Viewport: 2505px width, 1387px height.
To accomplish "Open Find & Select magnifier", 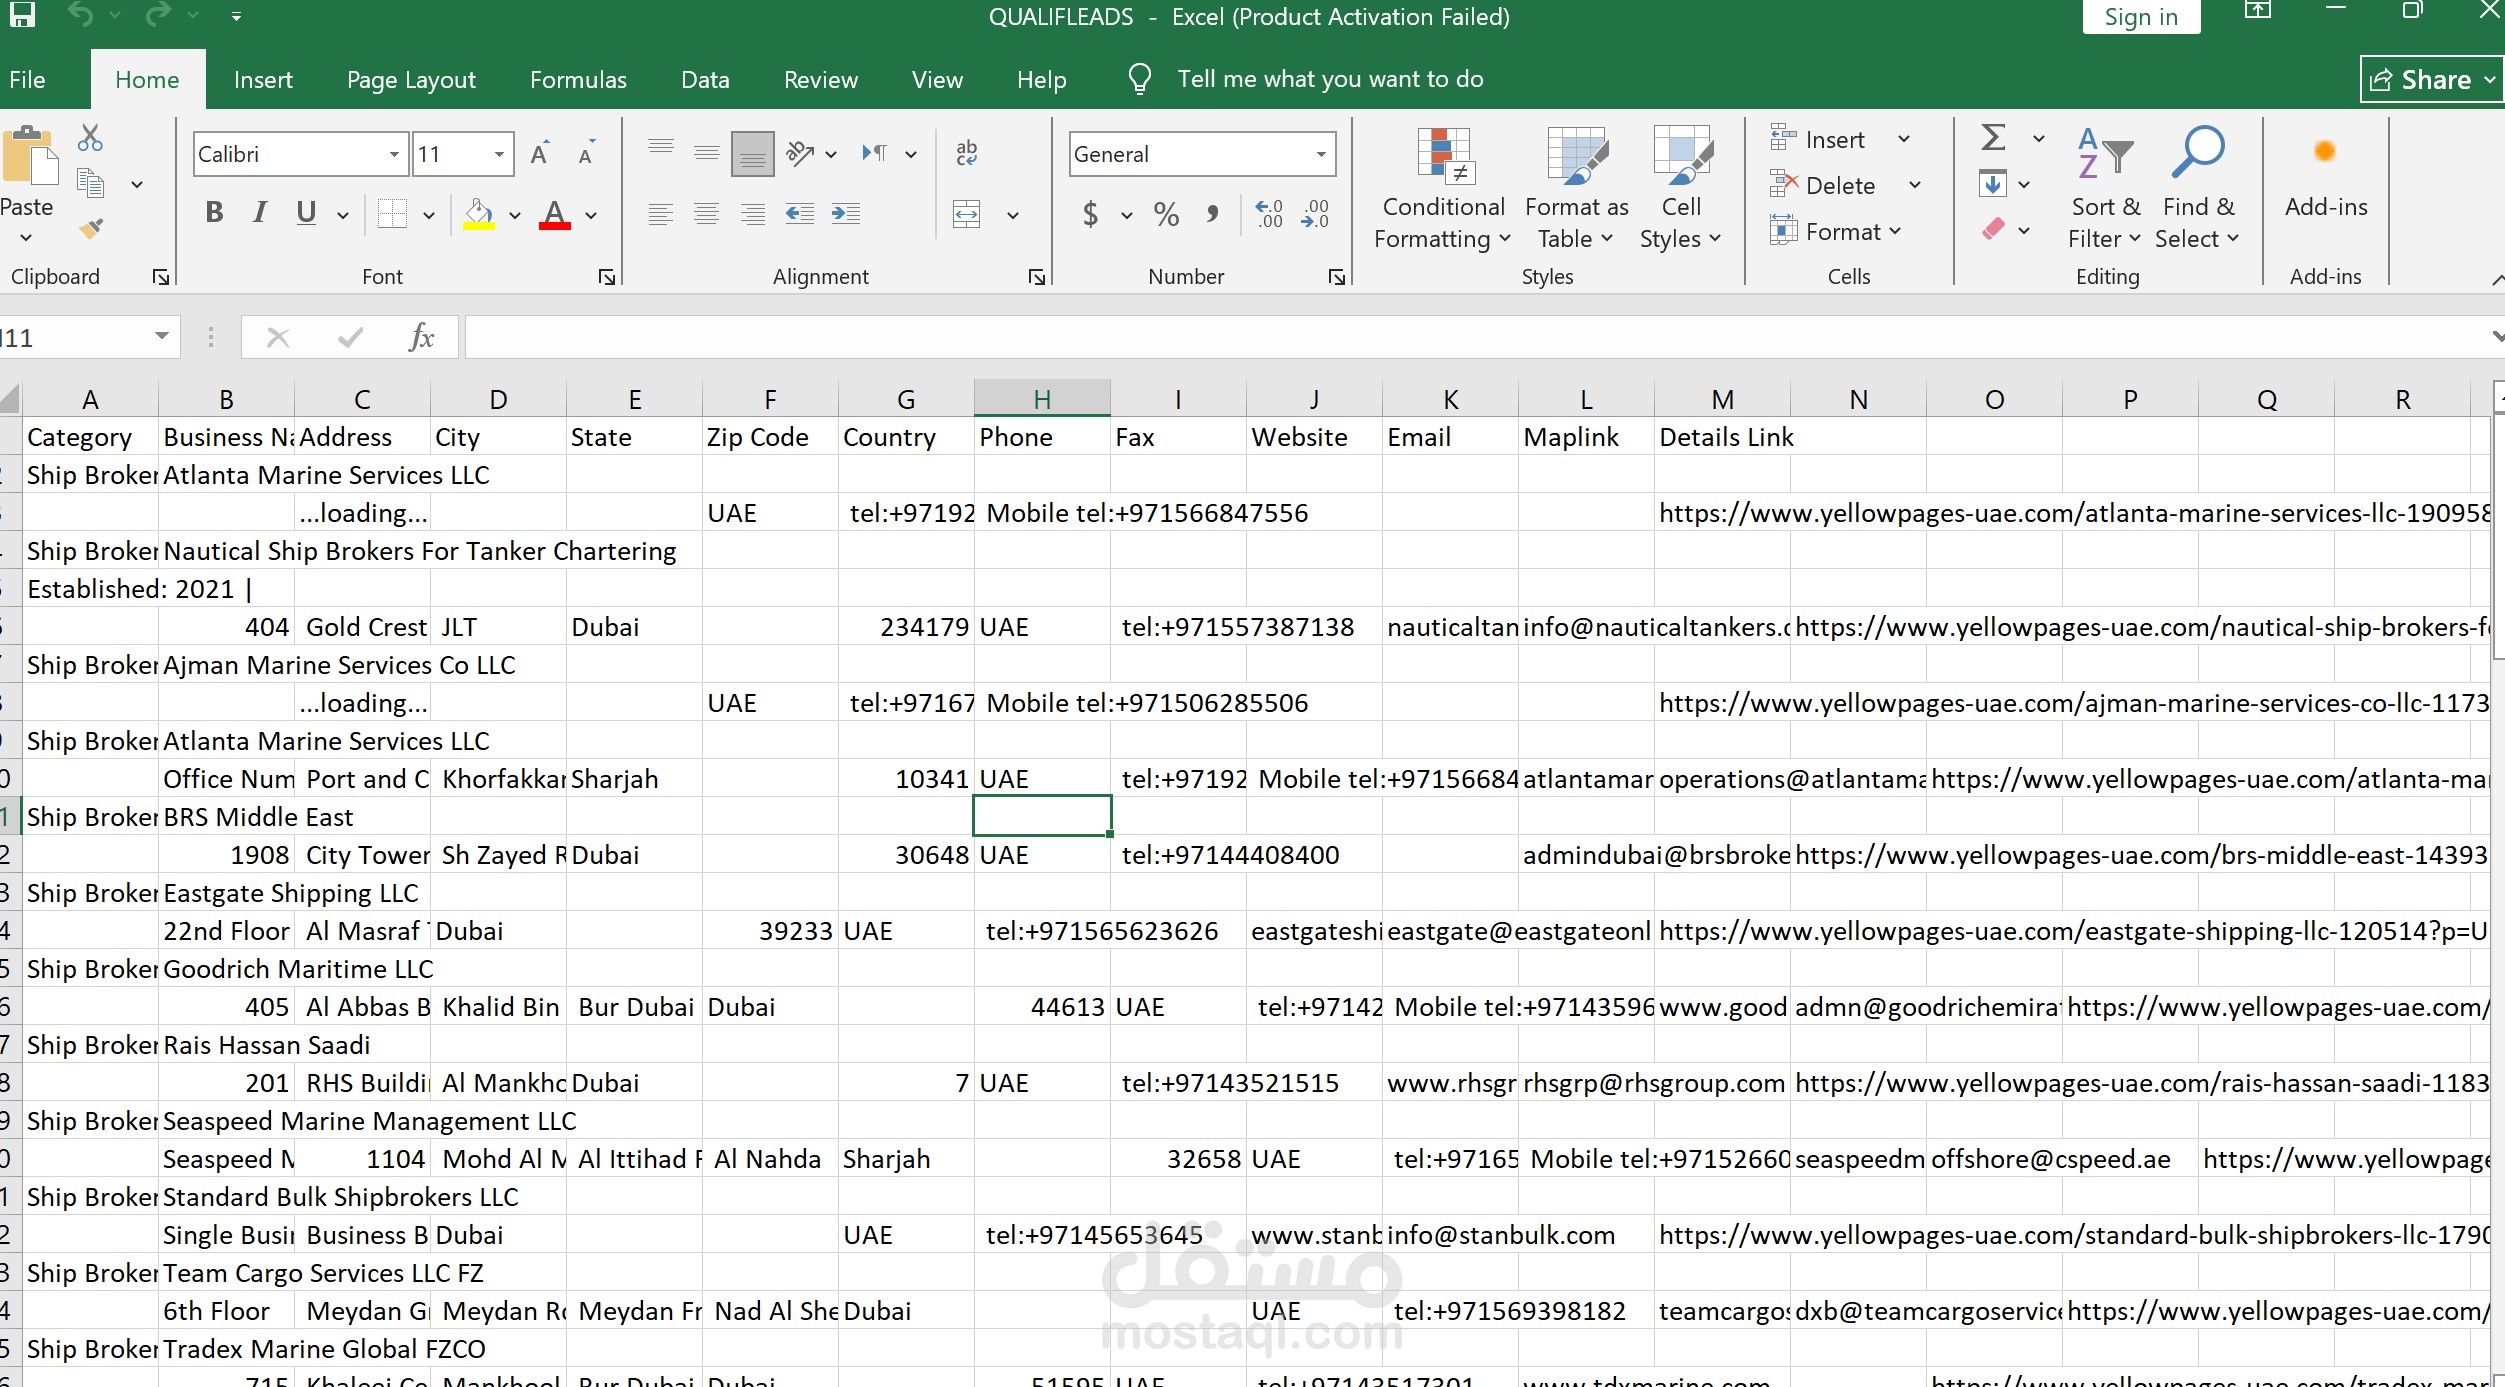I will pos(2196,186).
